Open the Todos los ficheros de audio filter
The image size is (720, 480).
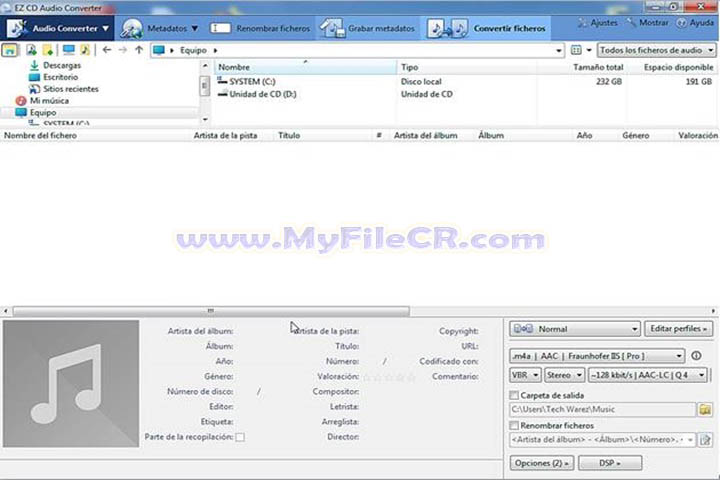[x=657, y=50]
